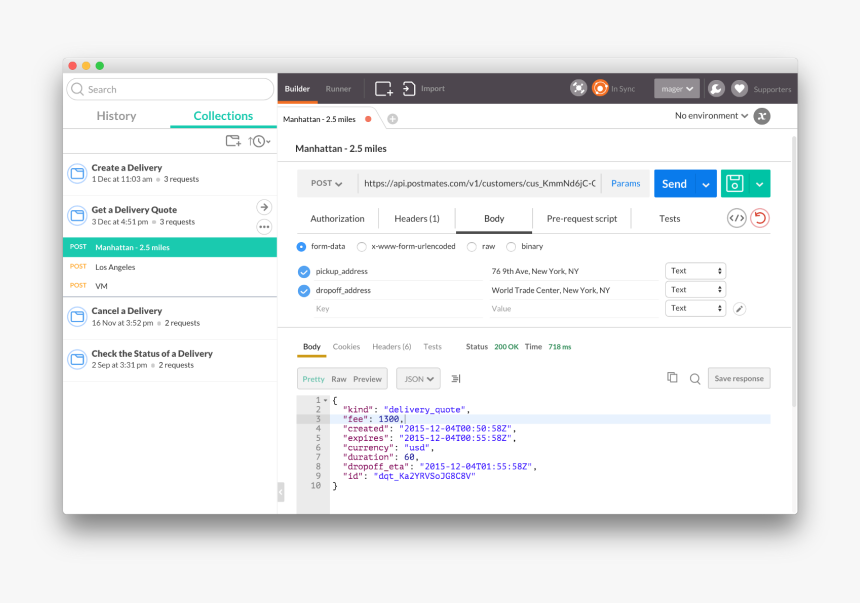Click the red reset request icon

(x=760, y=218)
